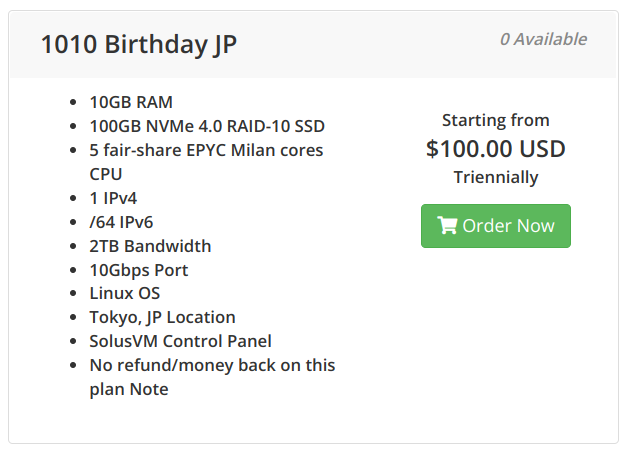Click the /64 IPv6 entry
Image resolution: width=628 pixels, height=450 pixels.
click(121, 222)
